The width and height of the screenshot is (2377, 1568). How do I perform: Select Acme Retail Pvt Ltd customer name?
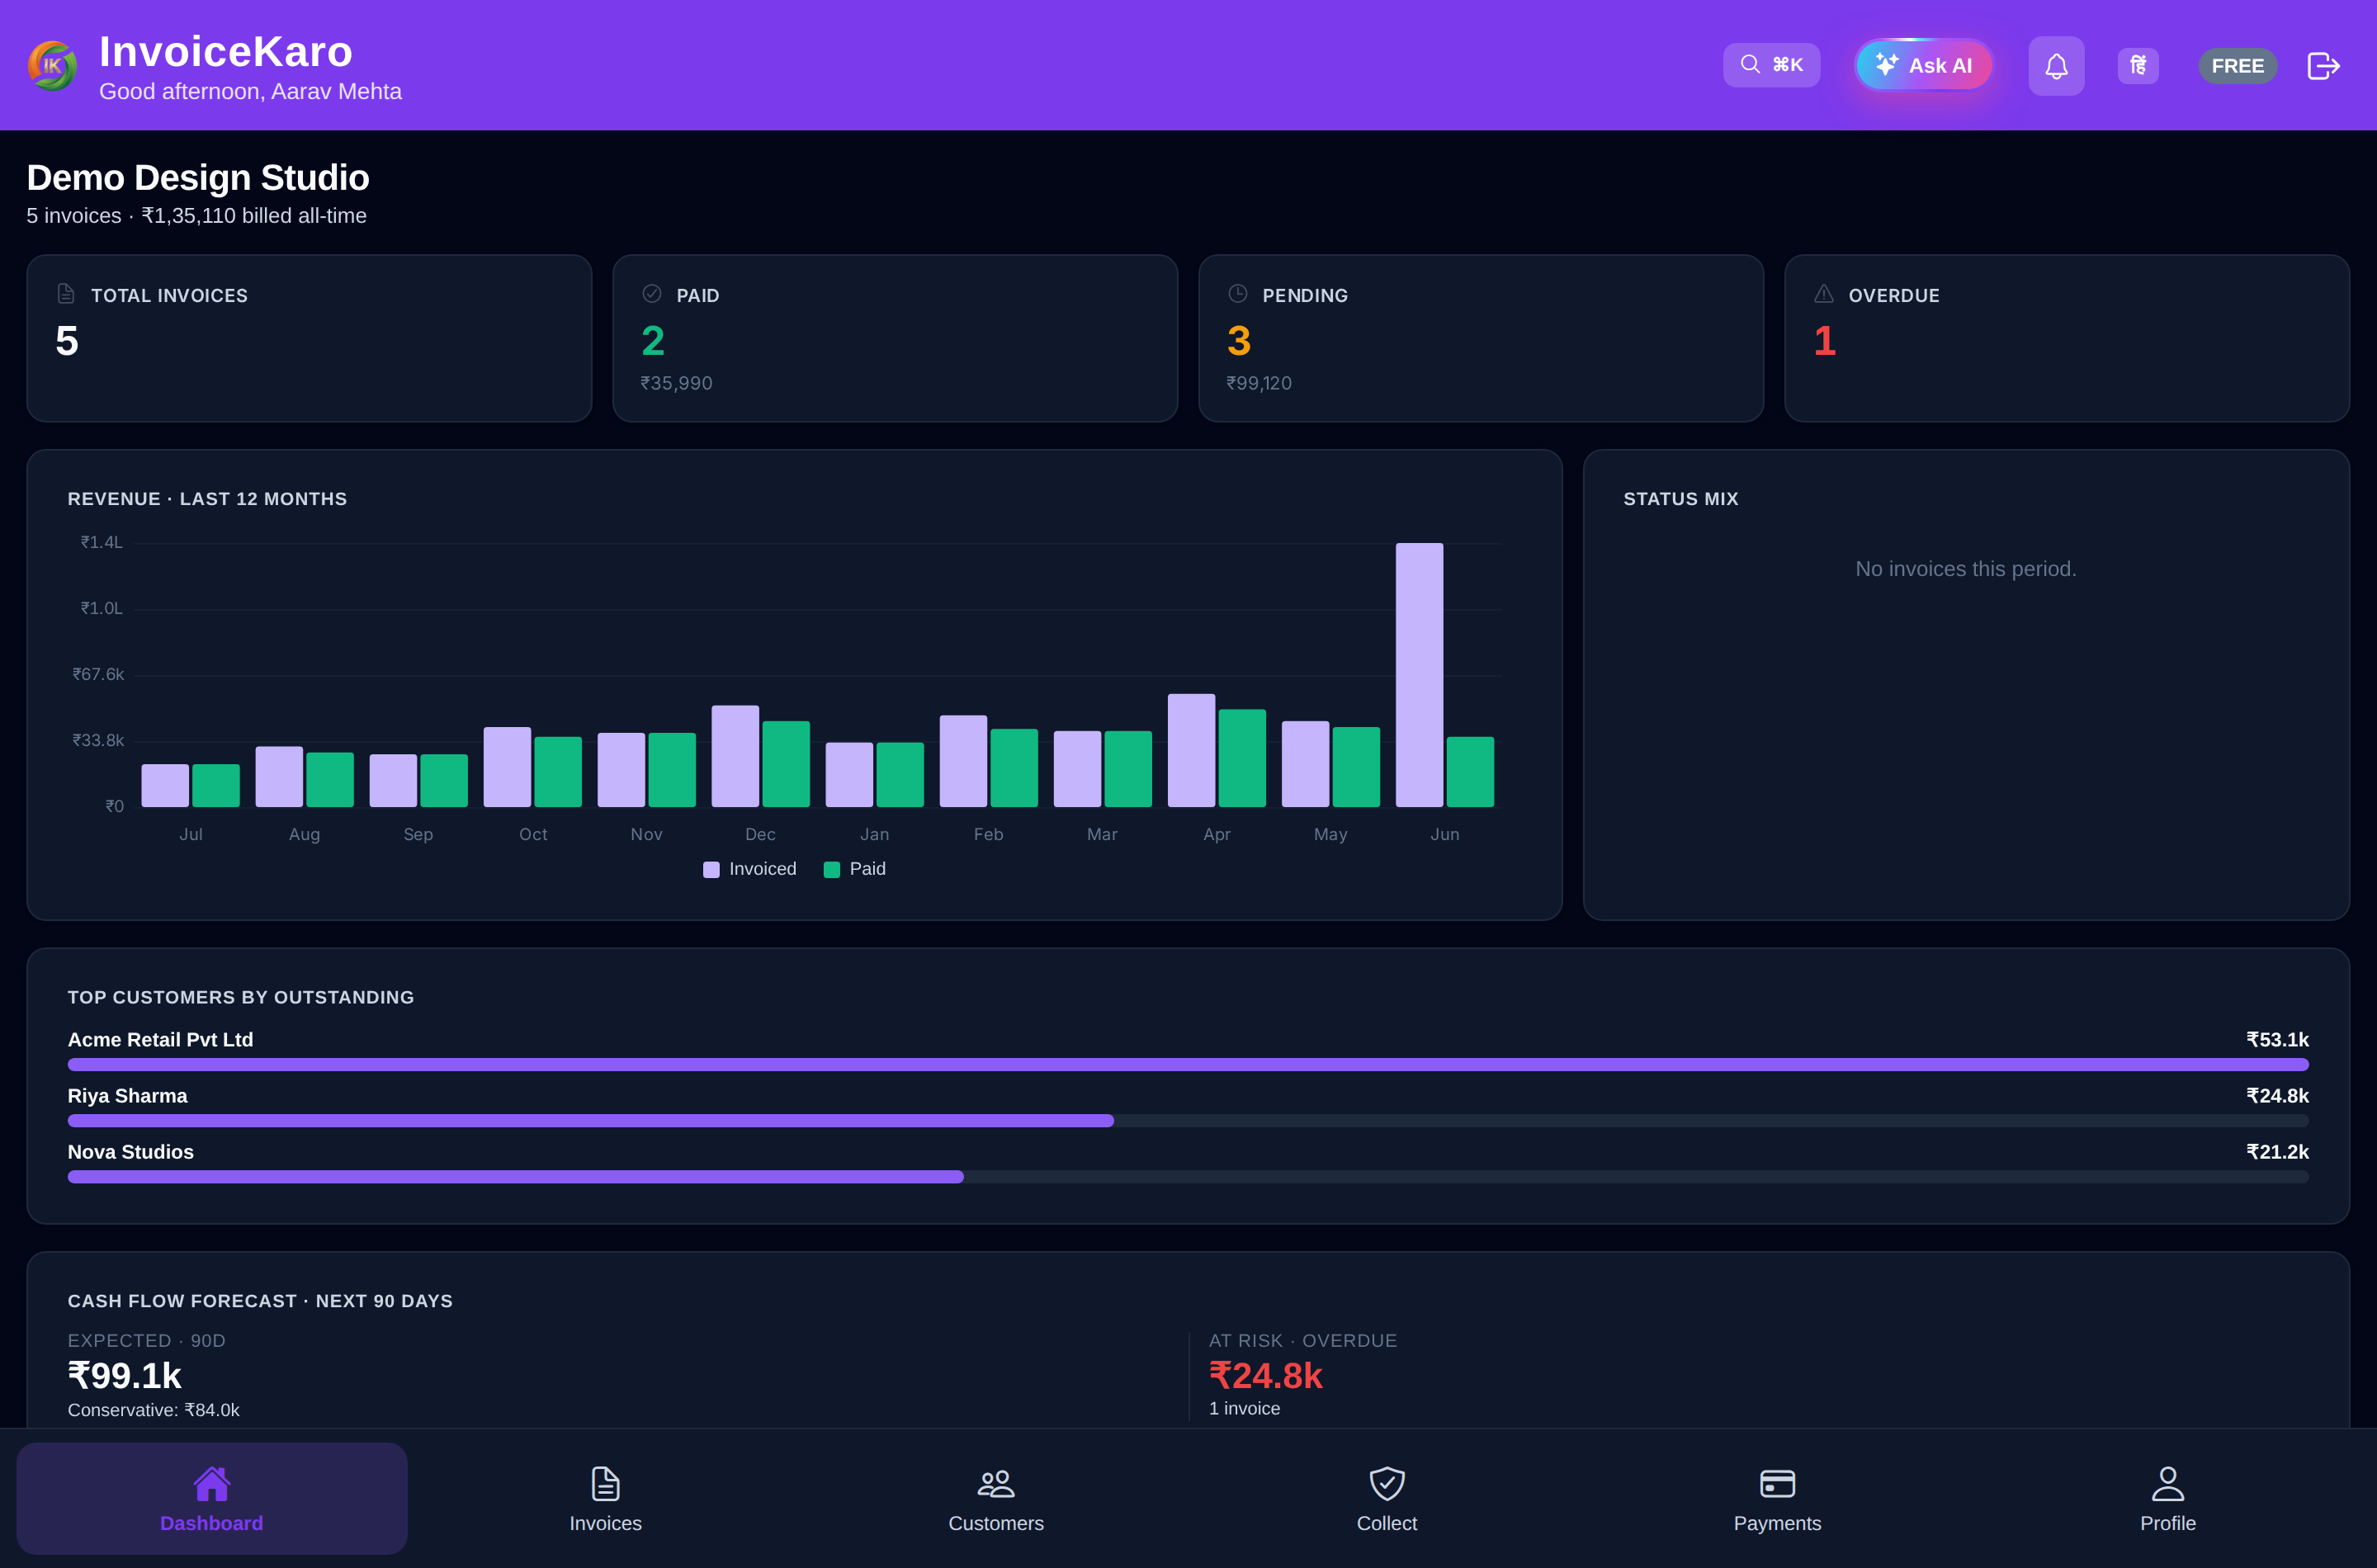coord(160,1040)
